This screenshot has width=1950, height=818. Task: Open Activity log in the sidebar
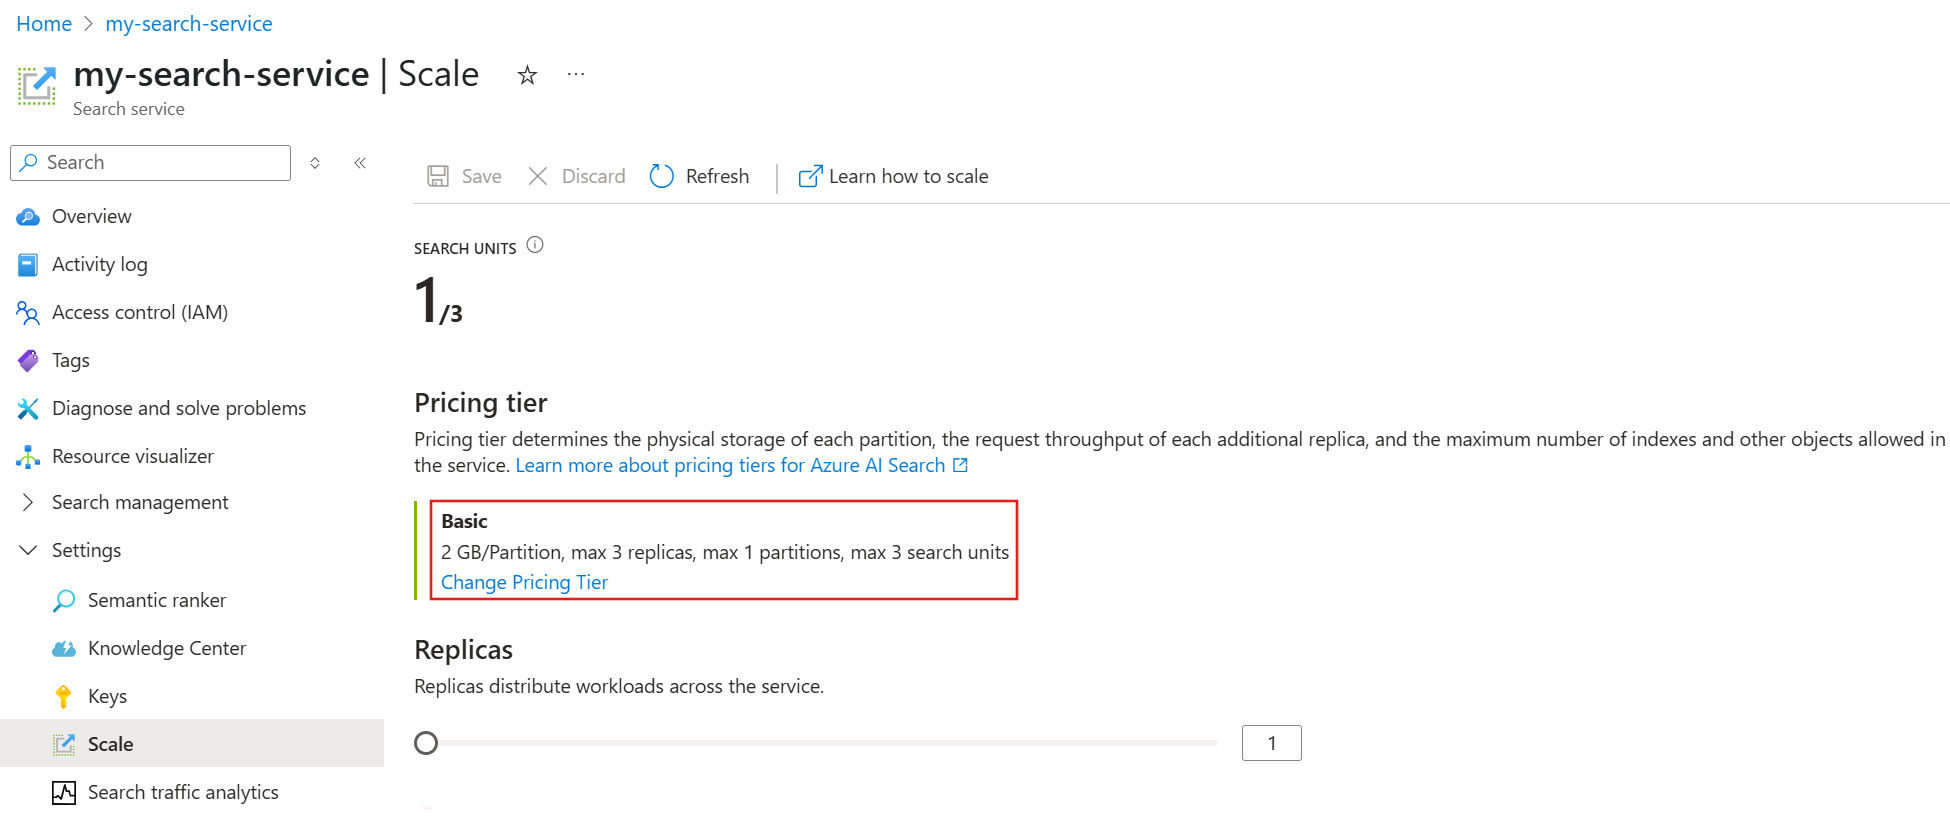pos(99,264)
